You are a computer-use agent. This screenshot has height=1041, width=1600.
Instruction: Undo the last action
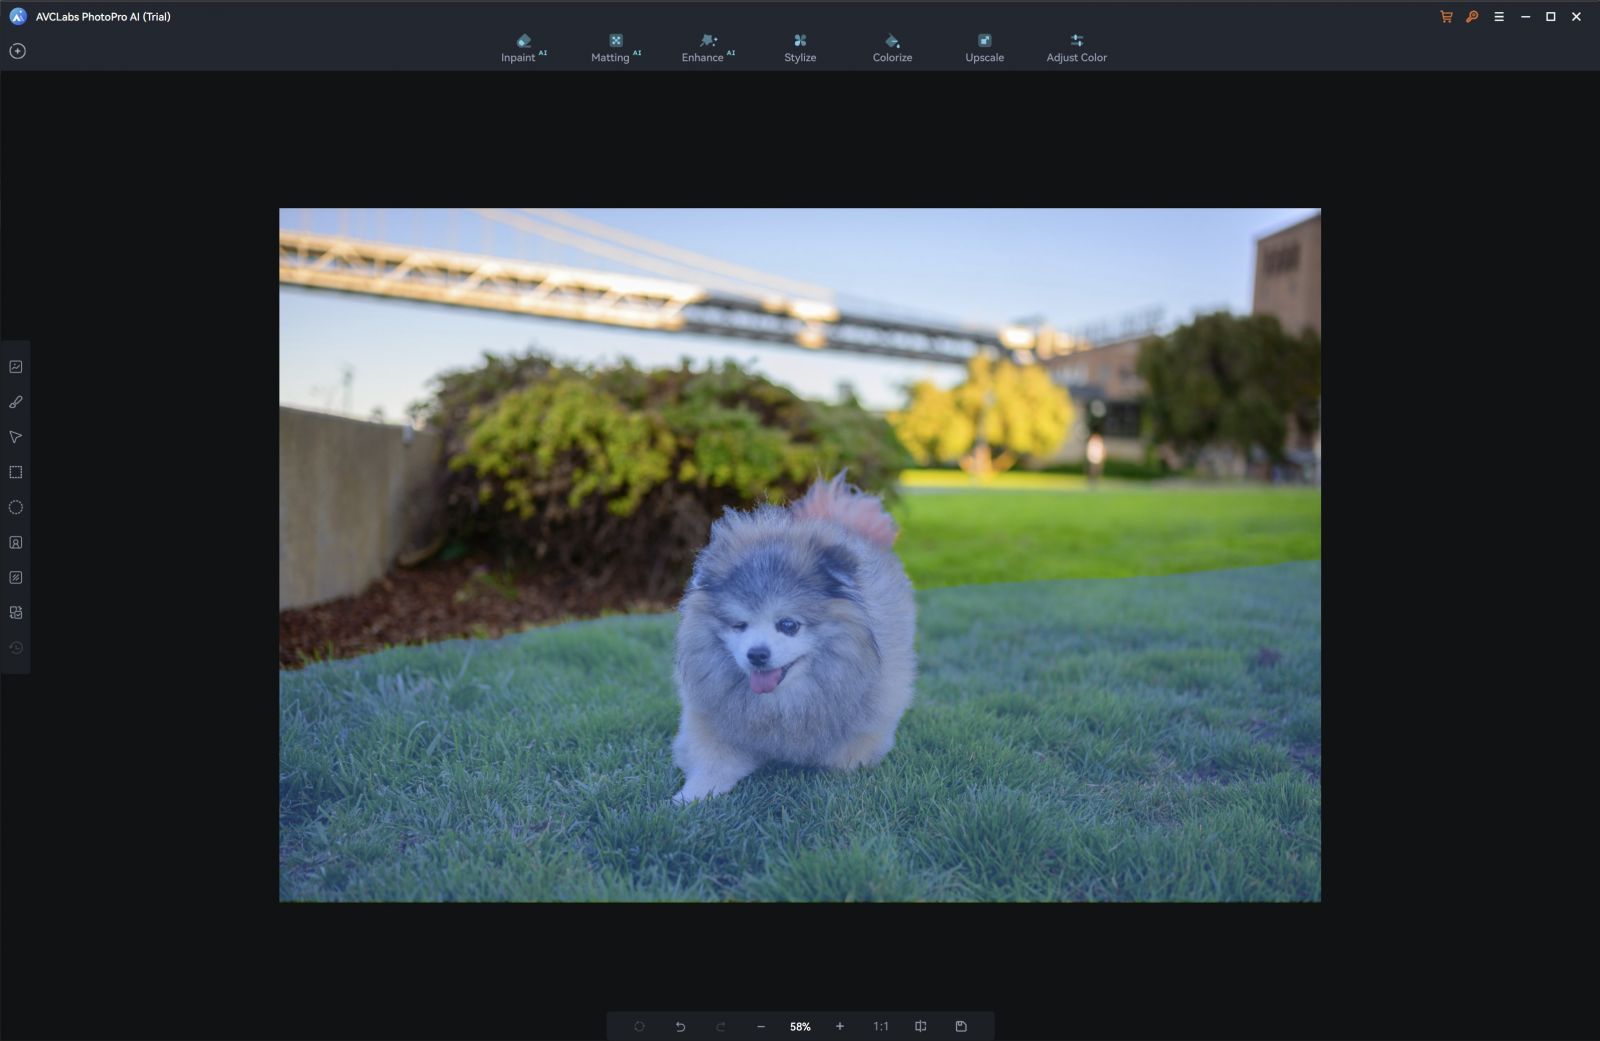pos(680,1026)
